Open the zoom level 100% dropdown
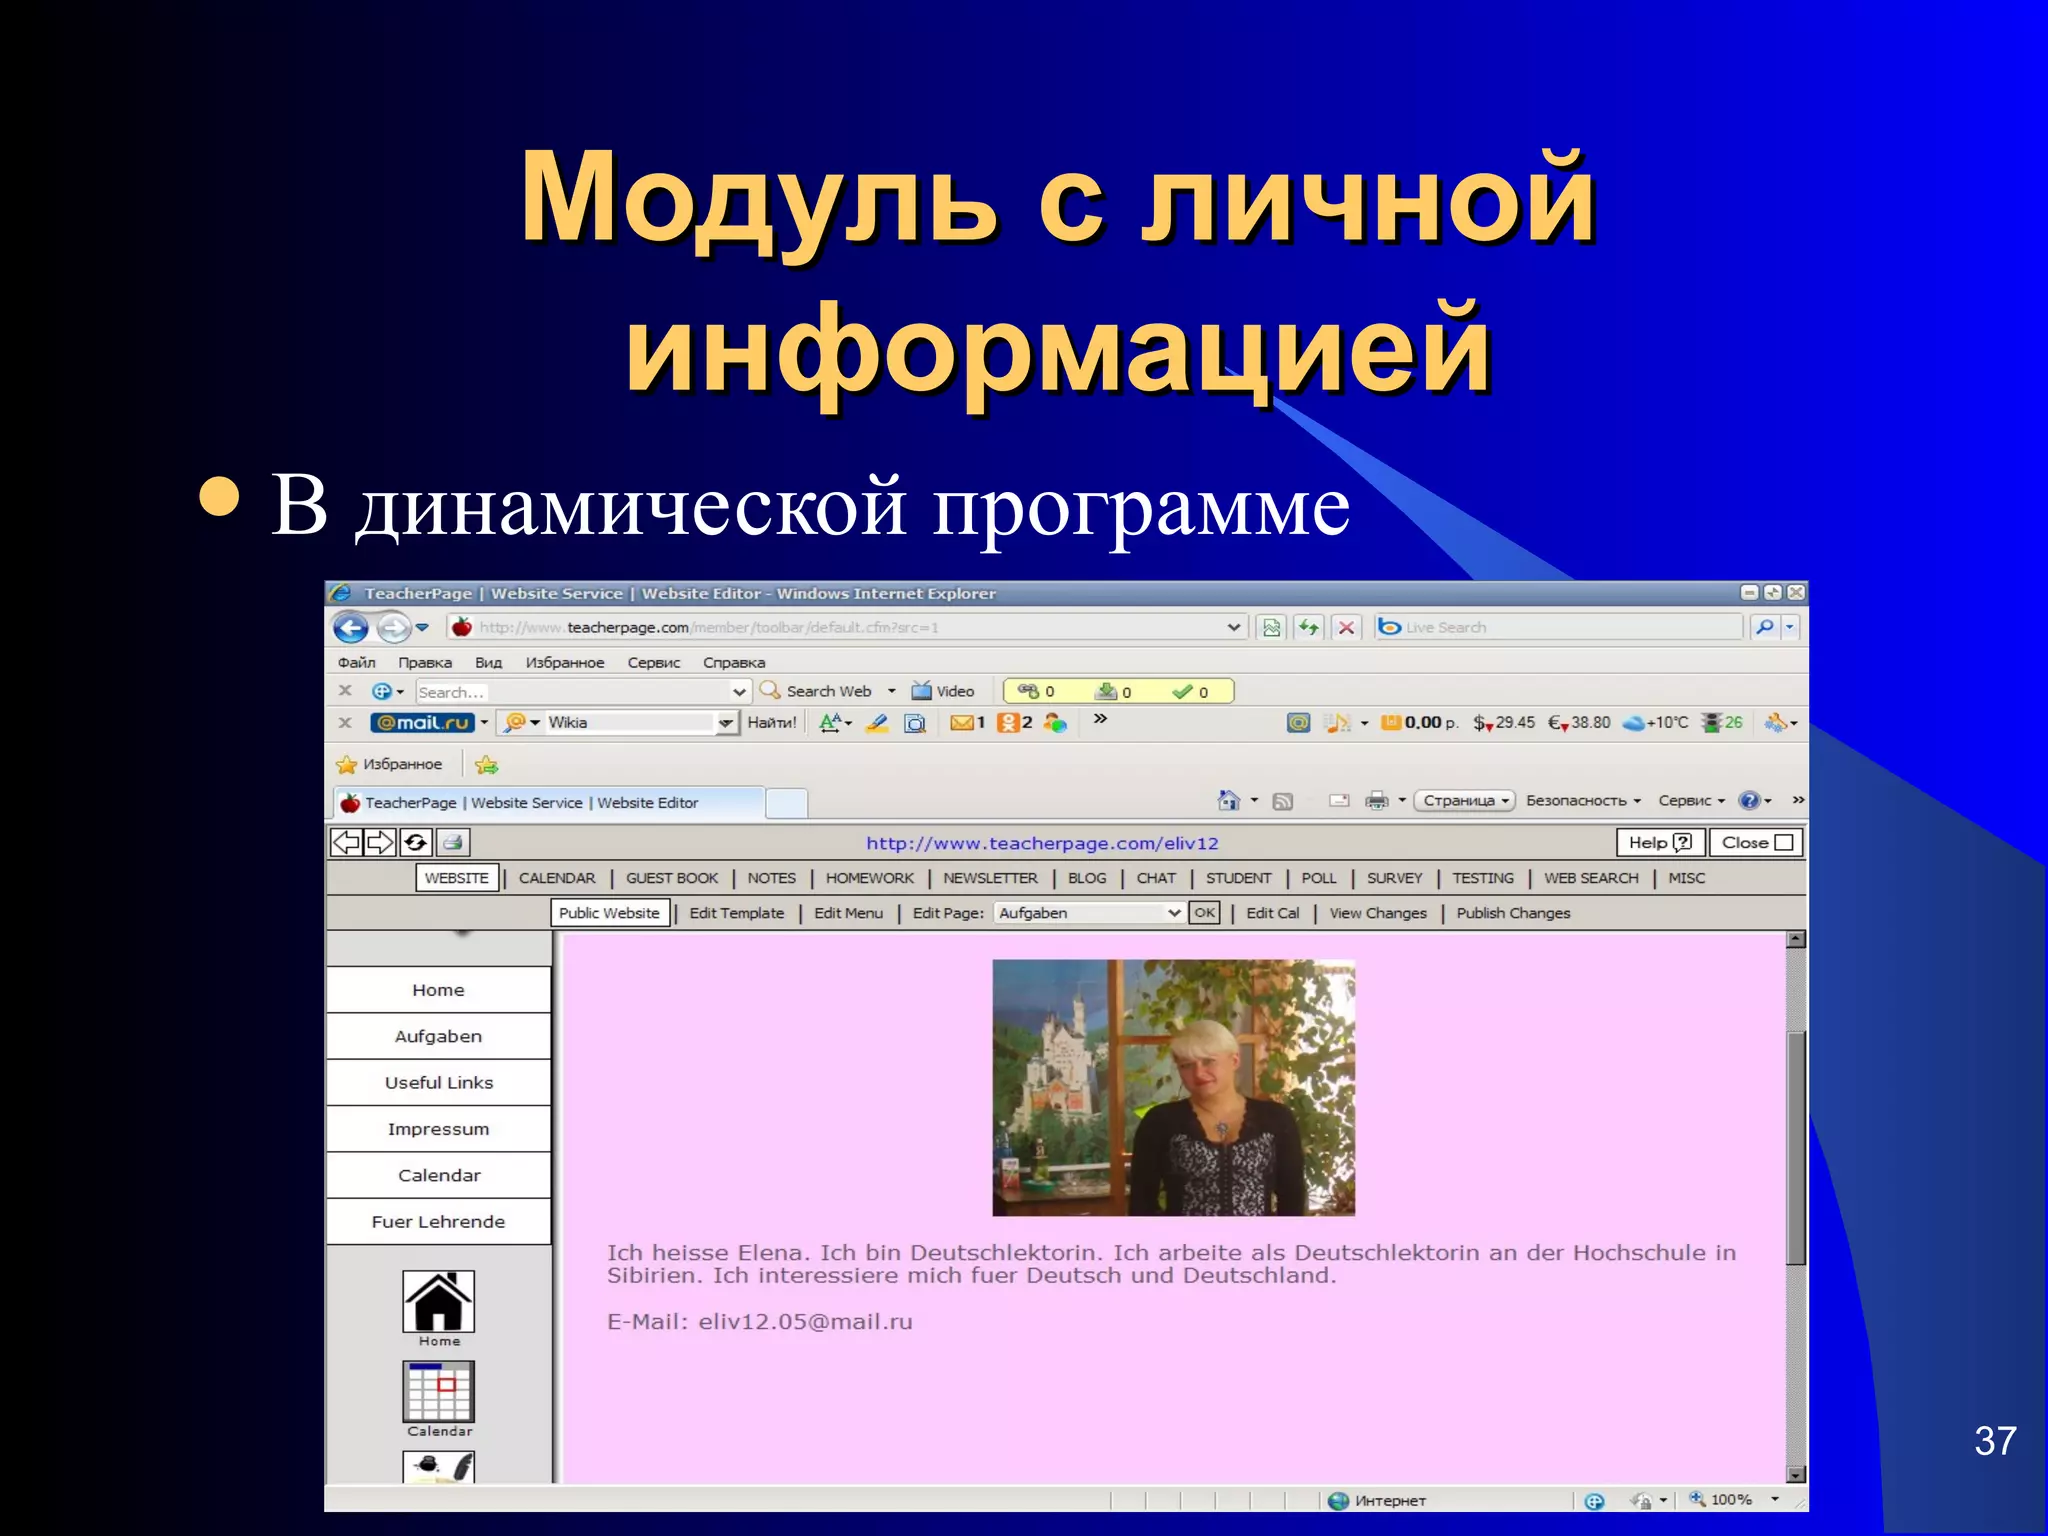 [1775, 1499]
